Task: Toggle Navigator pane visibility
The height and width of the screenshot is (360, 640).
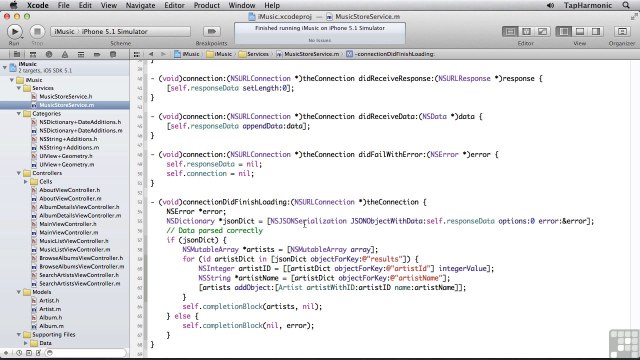Action: pyautogui.click(x=564, y=31)
